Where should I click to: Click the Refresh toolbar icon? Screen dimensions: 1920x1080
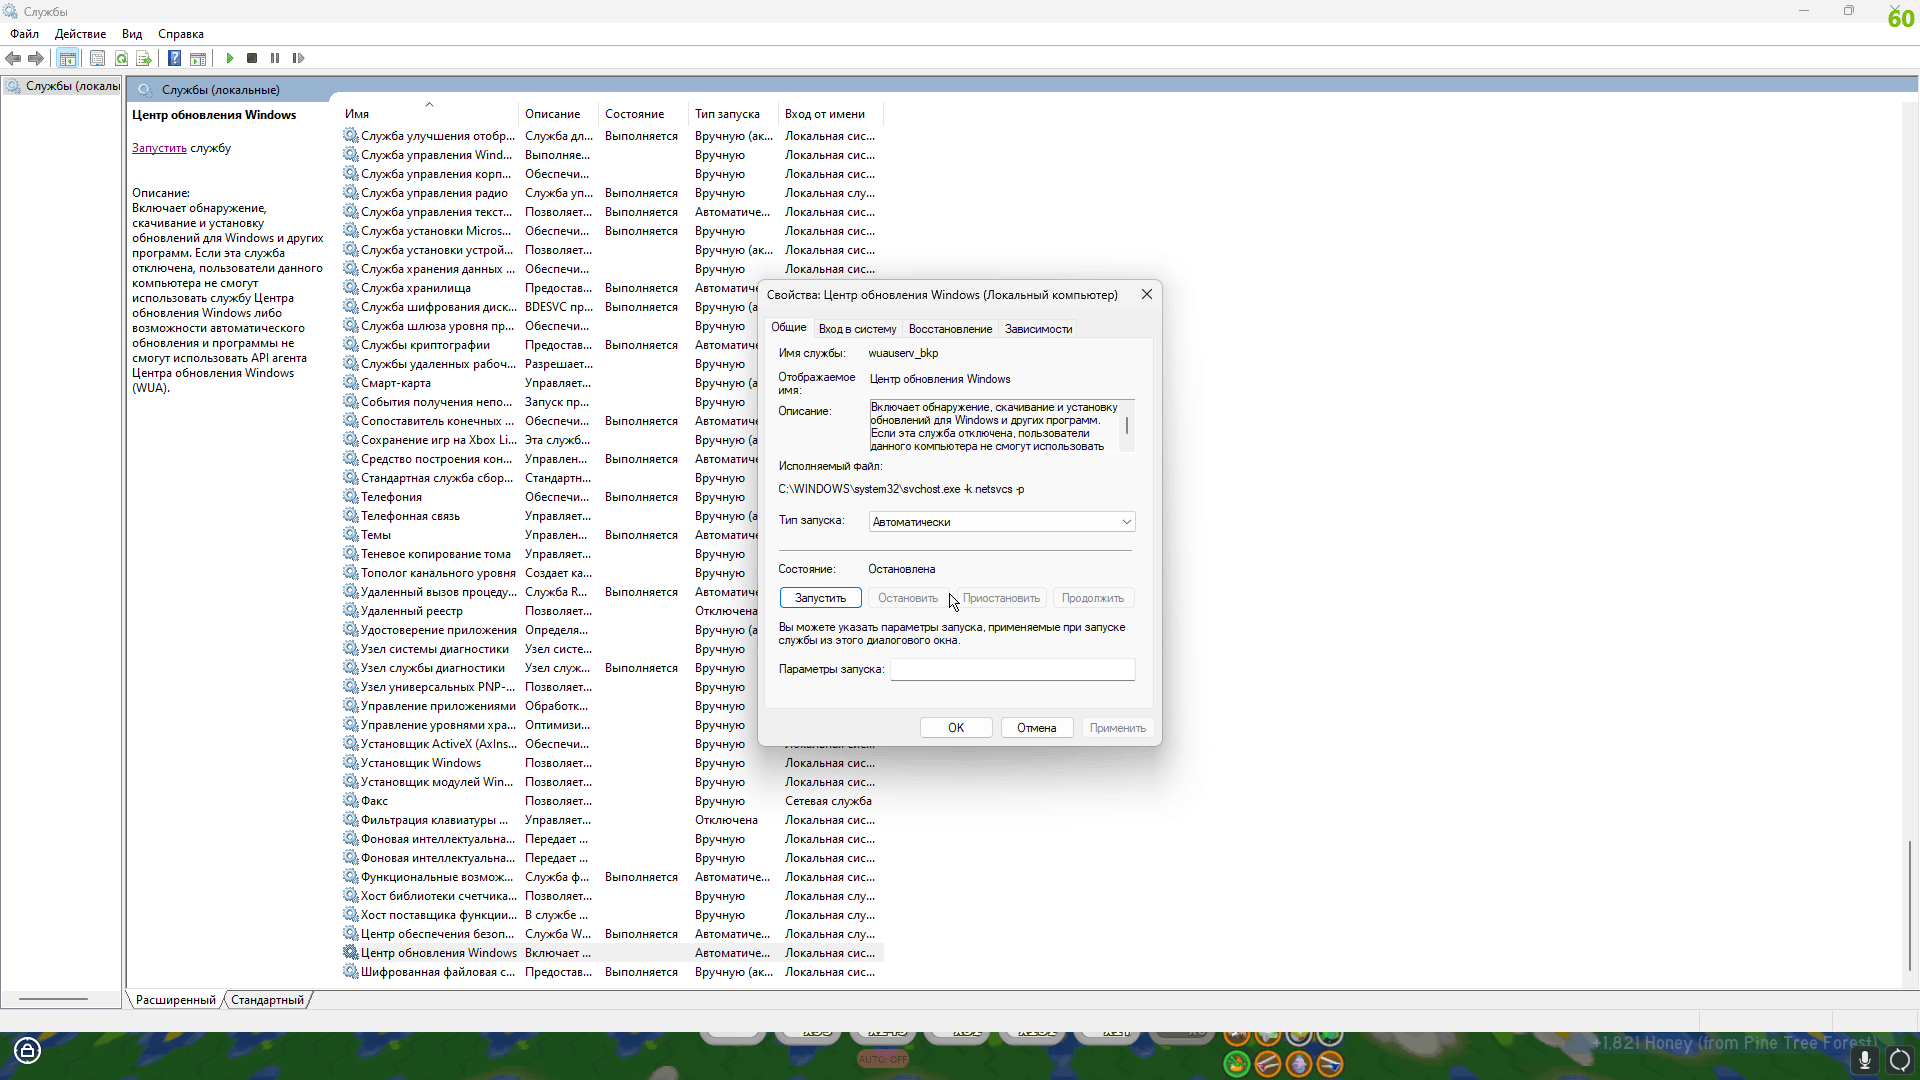coord(121,58)
